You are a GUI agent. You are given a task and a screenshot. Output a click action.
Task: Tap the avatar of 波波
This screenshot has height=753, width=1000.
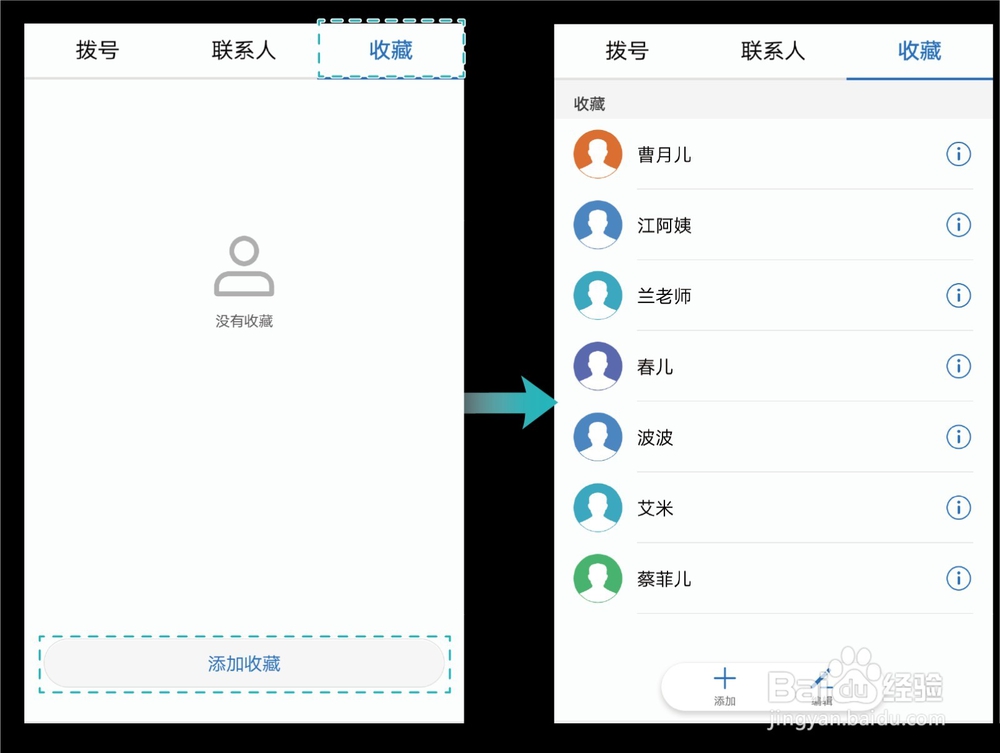point(597,437)
